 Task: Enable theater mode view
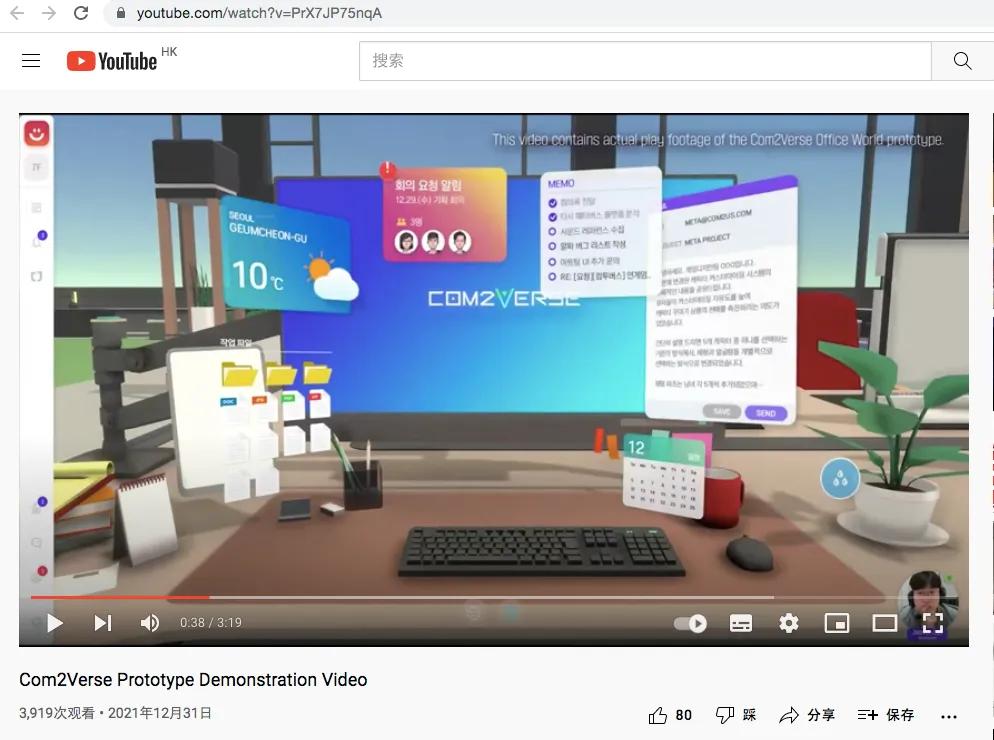pos(884,623)
